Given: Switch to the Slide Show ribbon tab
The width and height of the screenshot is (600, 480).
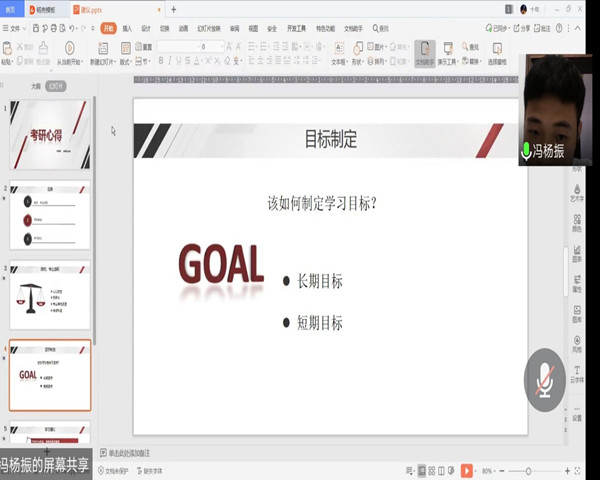Looking at the screenshot, I should coord(209,28).
